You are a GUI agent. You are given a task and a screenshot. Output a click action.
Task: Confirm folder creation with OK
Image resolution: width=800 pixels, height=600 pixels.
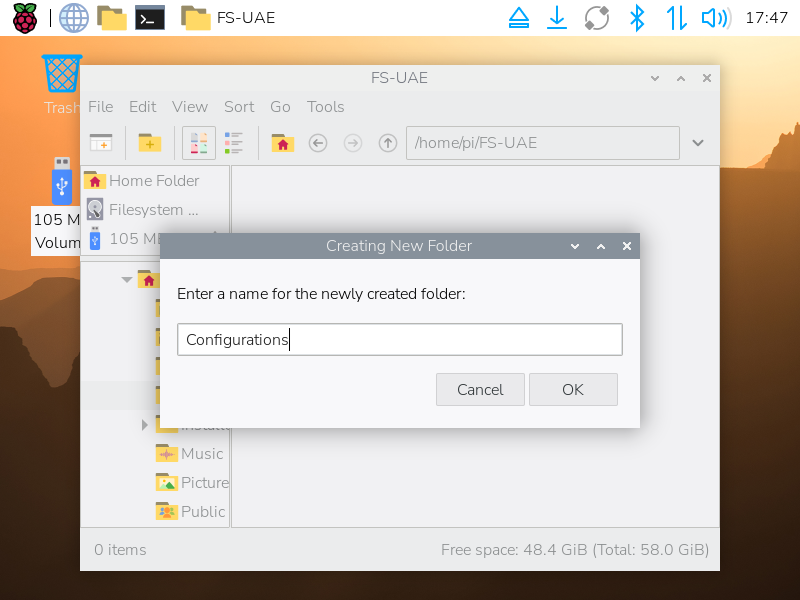(573, 389)
